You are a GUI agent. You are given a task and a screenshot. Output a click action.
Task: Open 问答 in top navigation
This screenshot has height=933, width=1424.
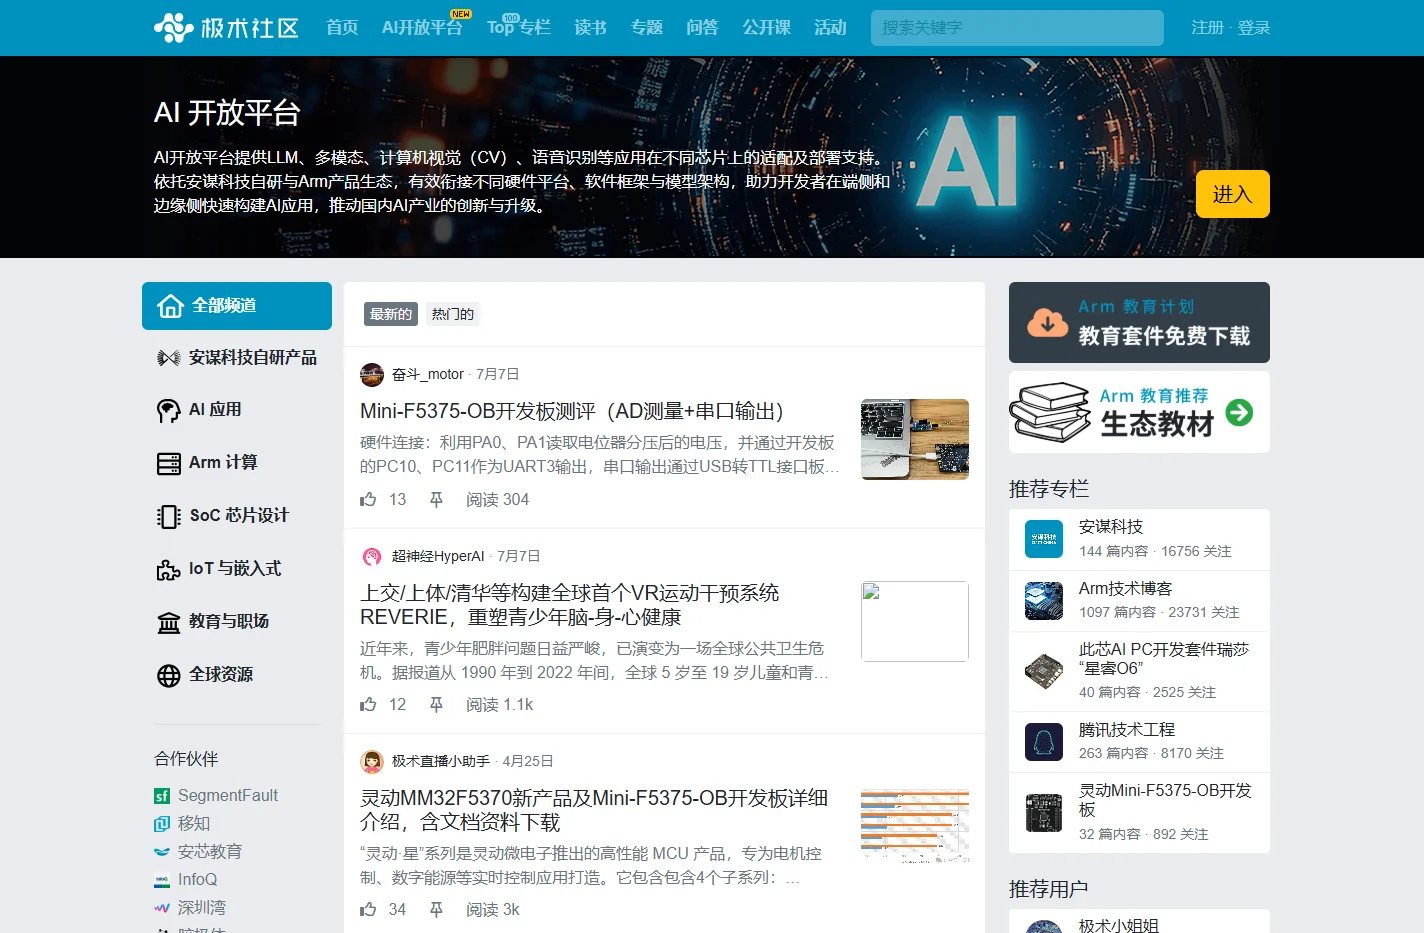[702, 27]
